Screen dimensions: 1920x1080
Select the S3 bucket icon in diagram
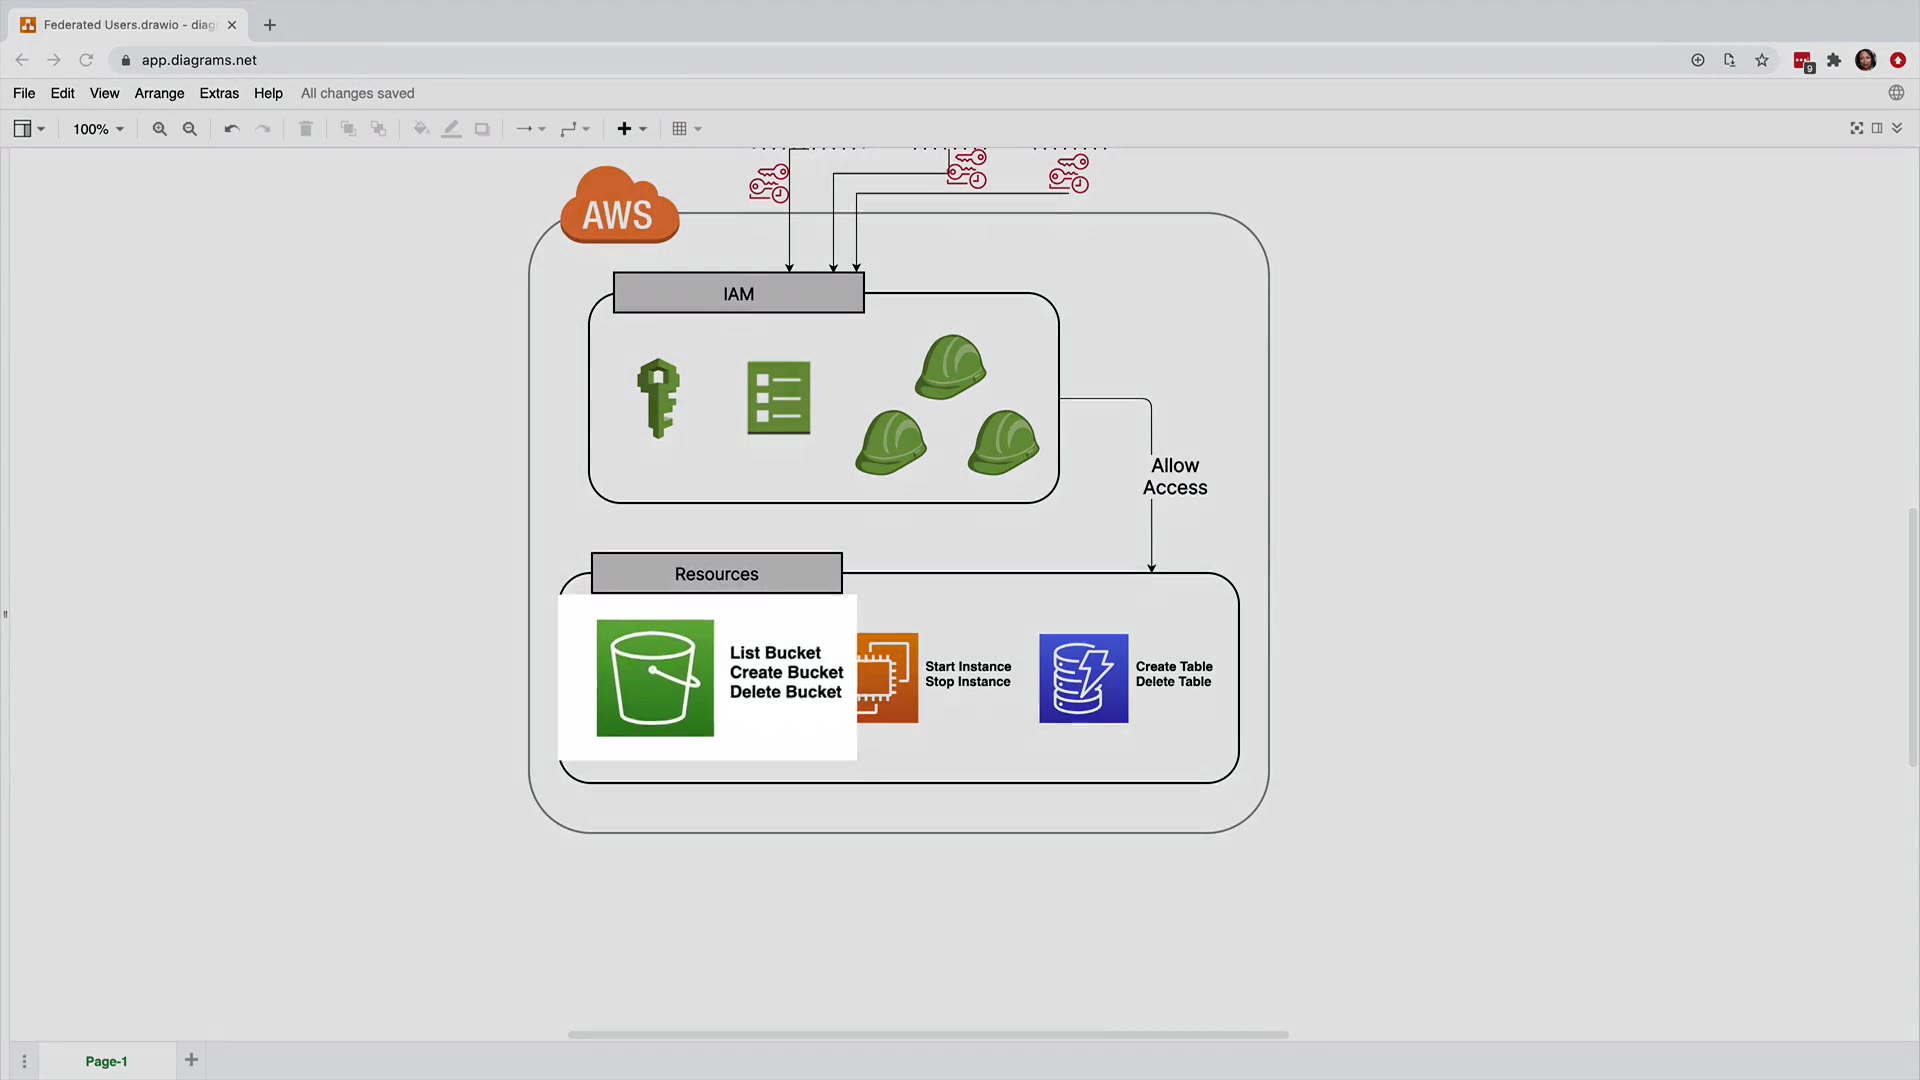point(655,678)
